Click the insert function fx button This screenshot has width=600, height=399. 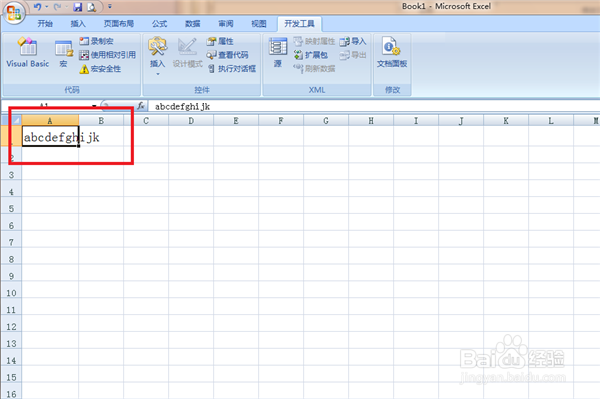coord(141,106)
